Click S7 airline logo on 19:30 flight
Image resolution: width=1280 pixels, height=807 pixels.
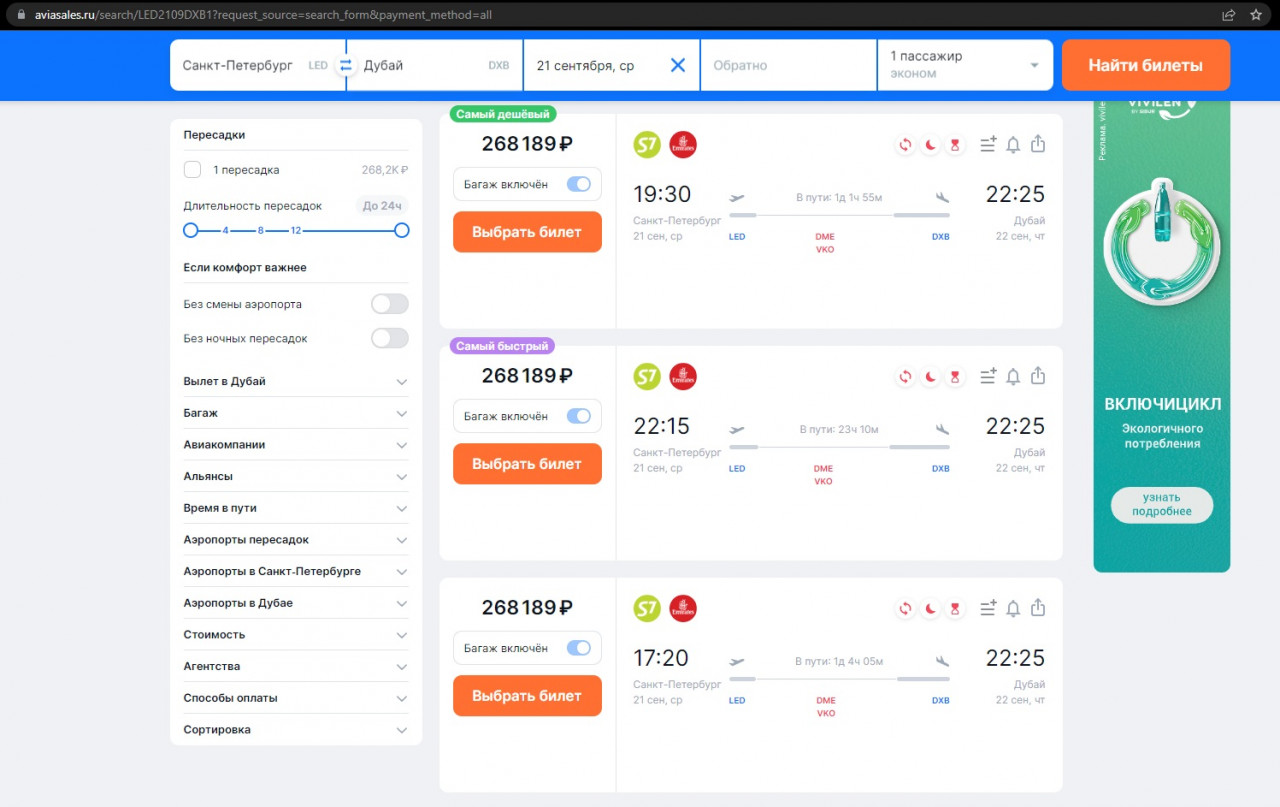coord(648,145)
